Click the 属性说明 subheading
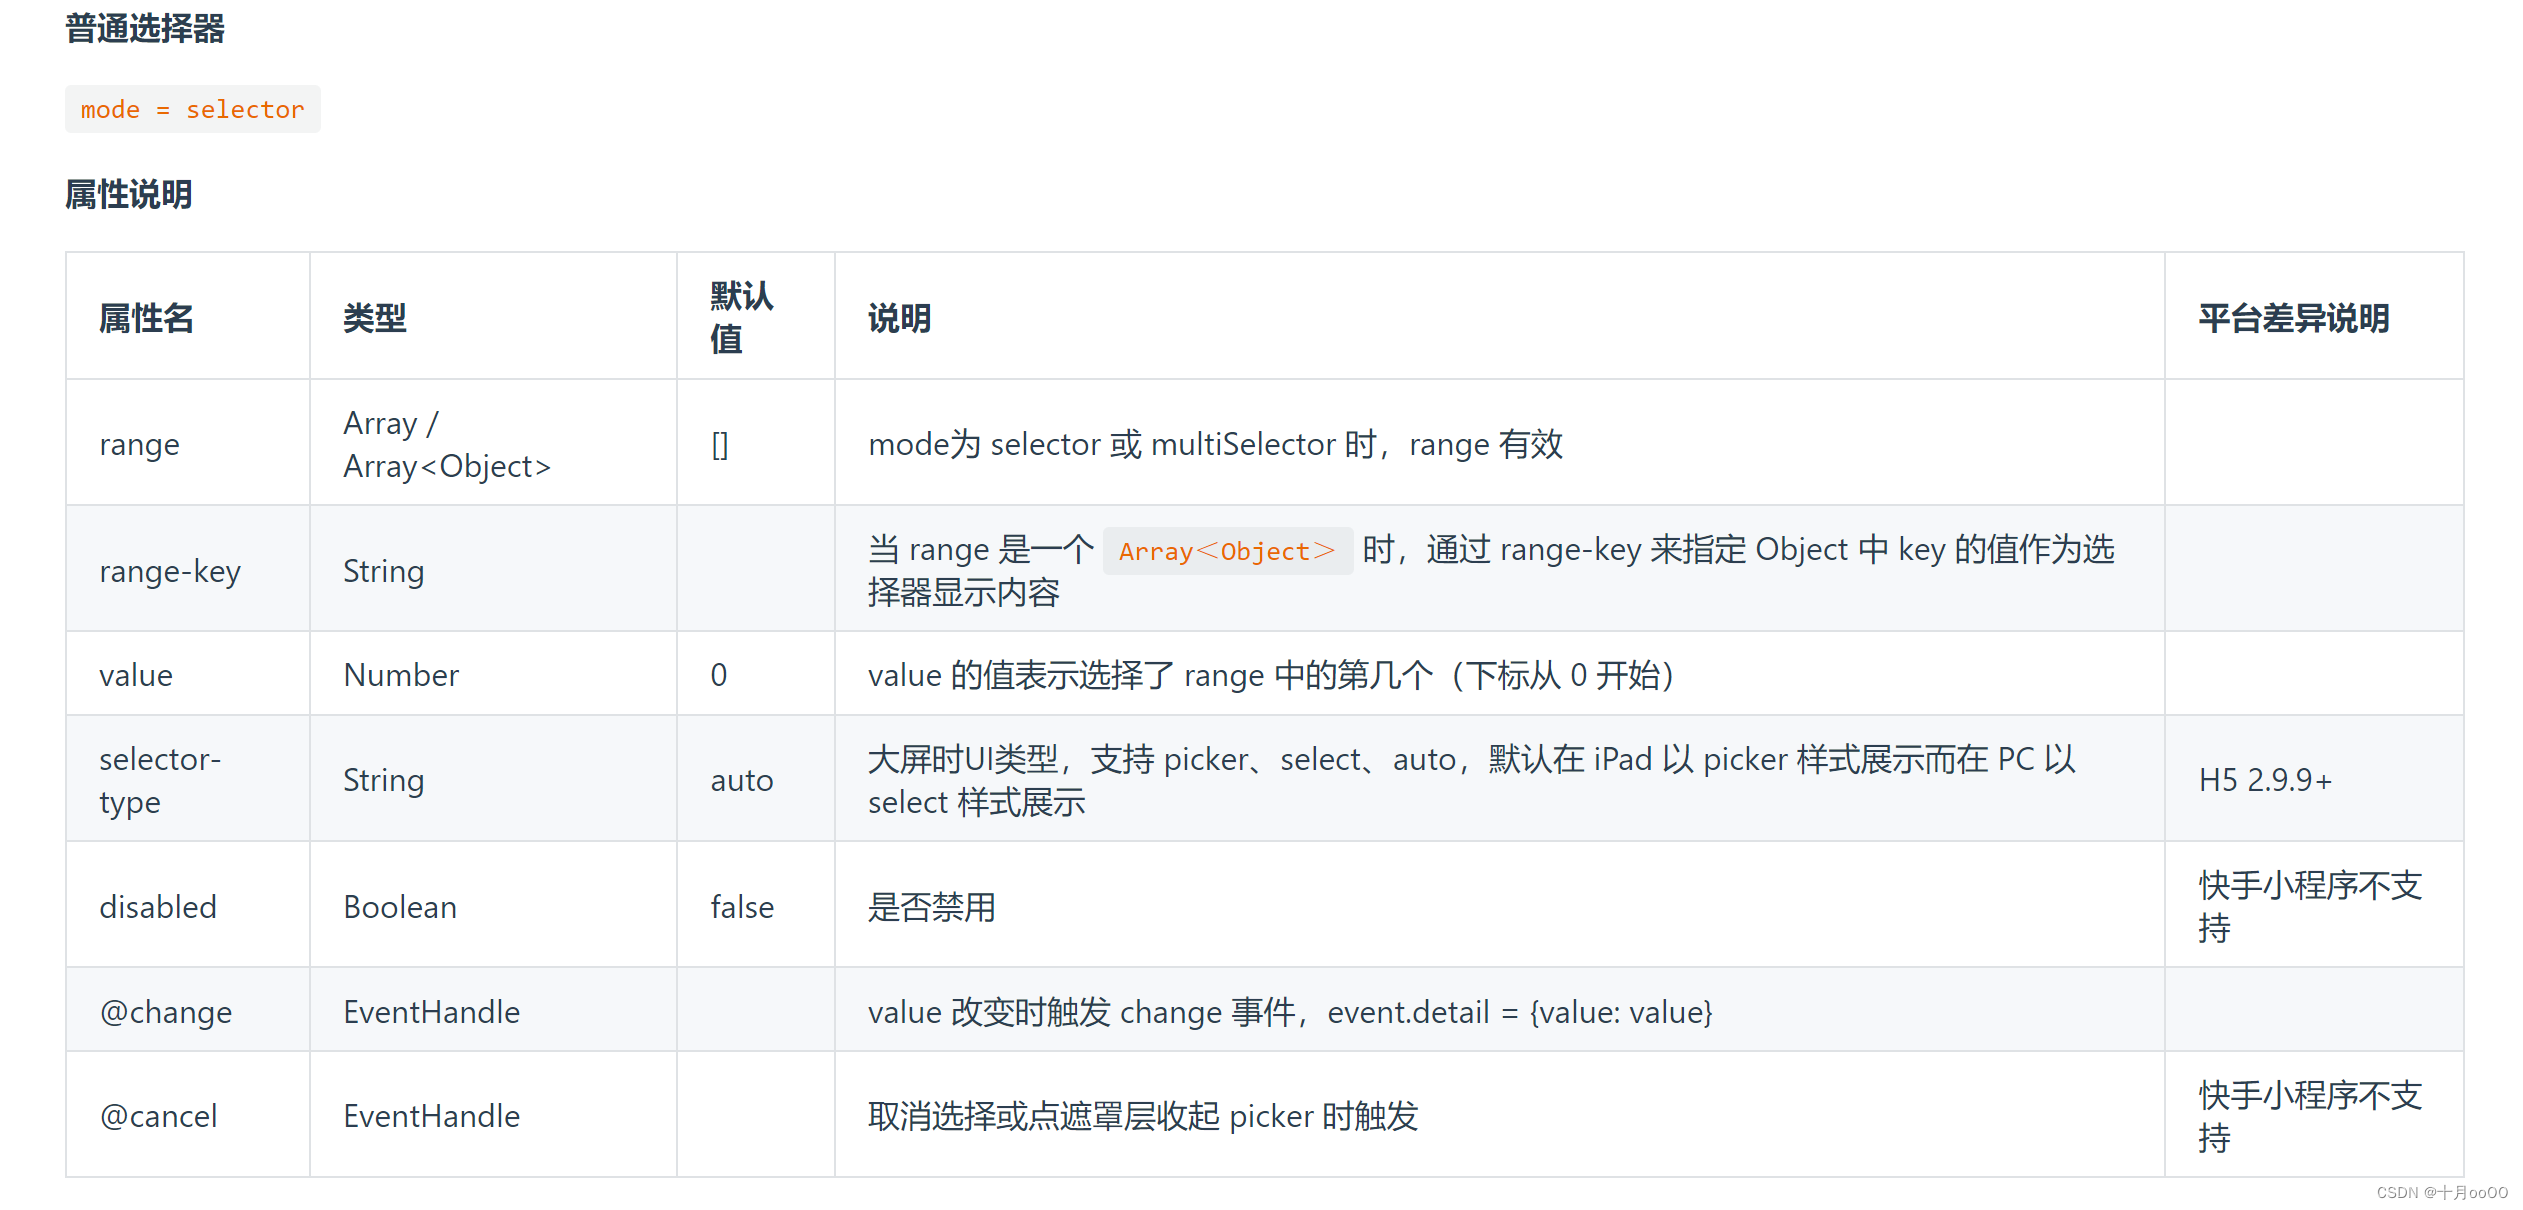2523x1210 pixels. pos(129,194)
